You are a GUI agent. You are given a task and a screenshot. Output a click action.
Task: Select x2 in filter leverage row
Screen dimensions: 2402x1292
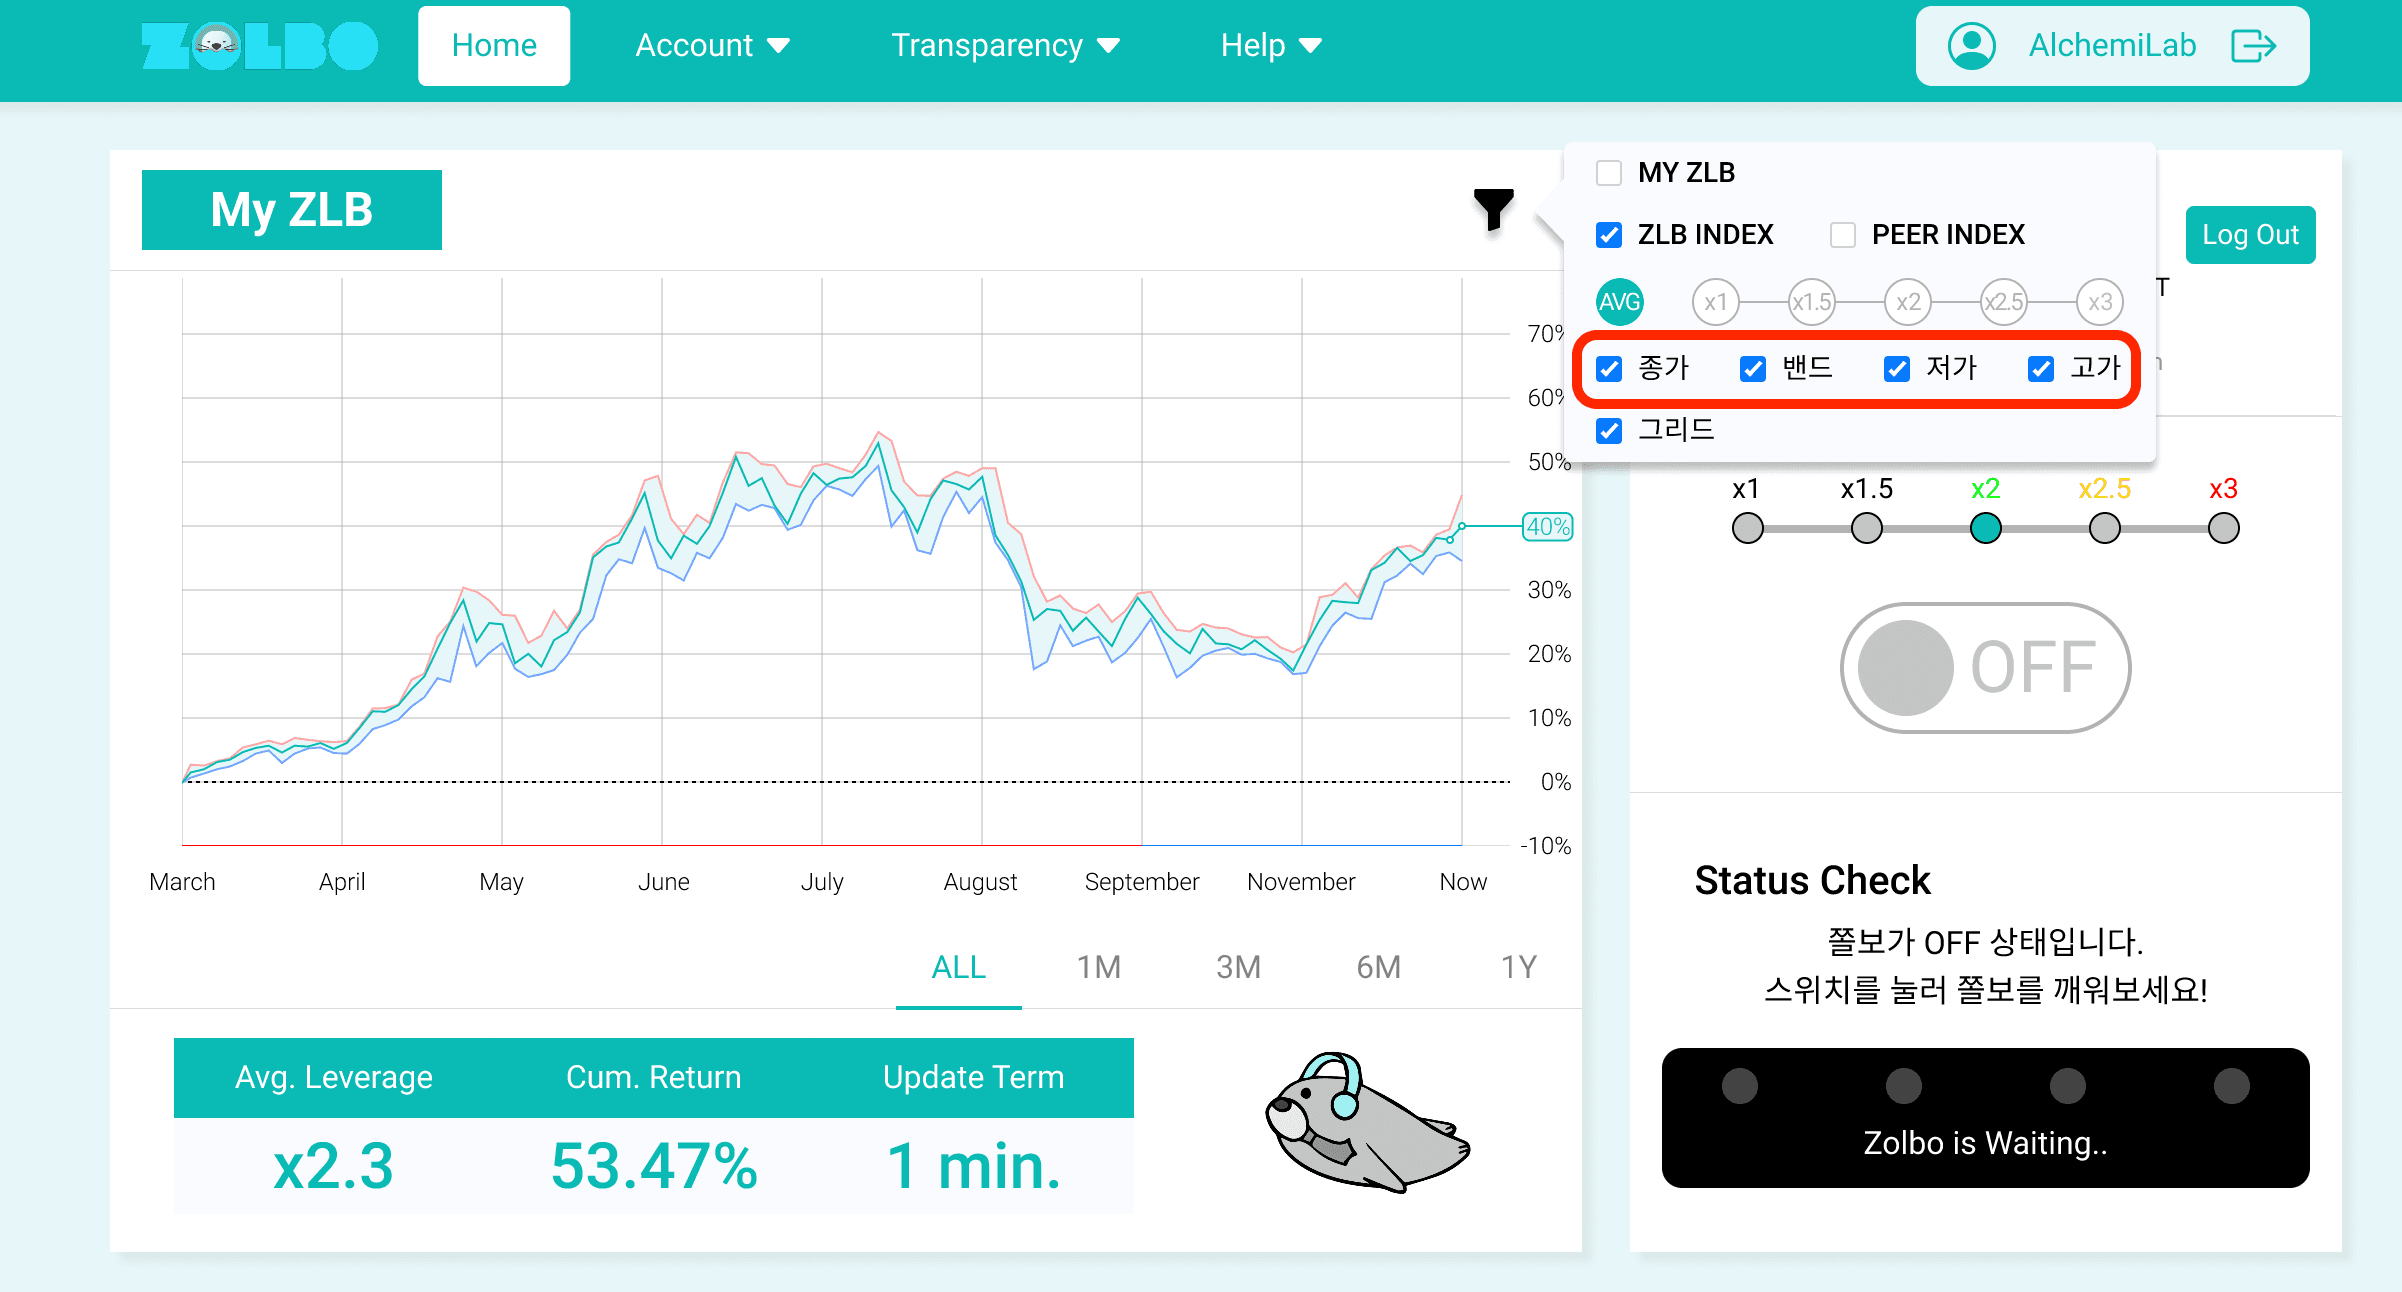tap(1908, 302)
